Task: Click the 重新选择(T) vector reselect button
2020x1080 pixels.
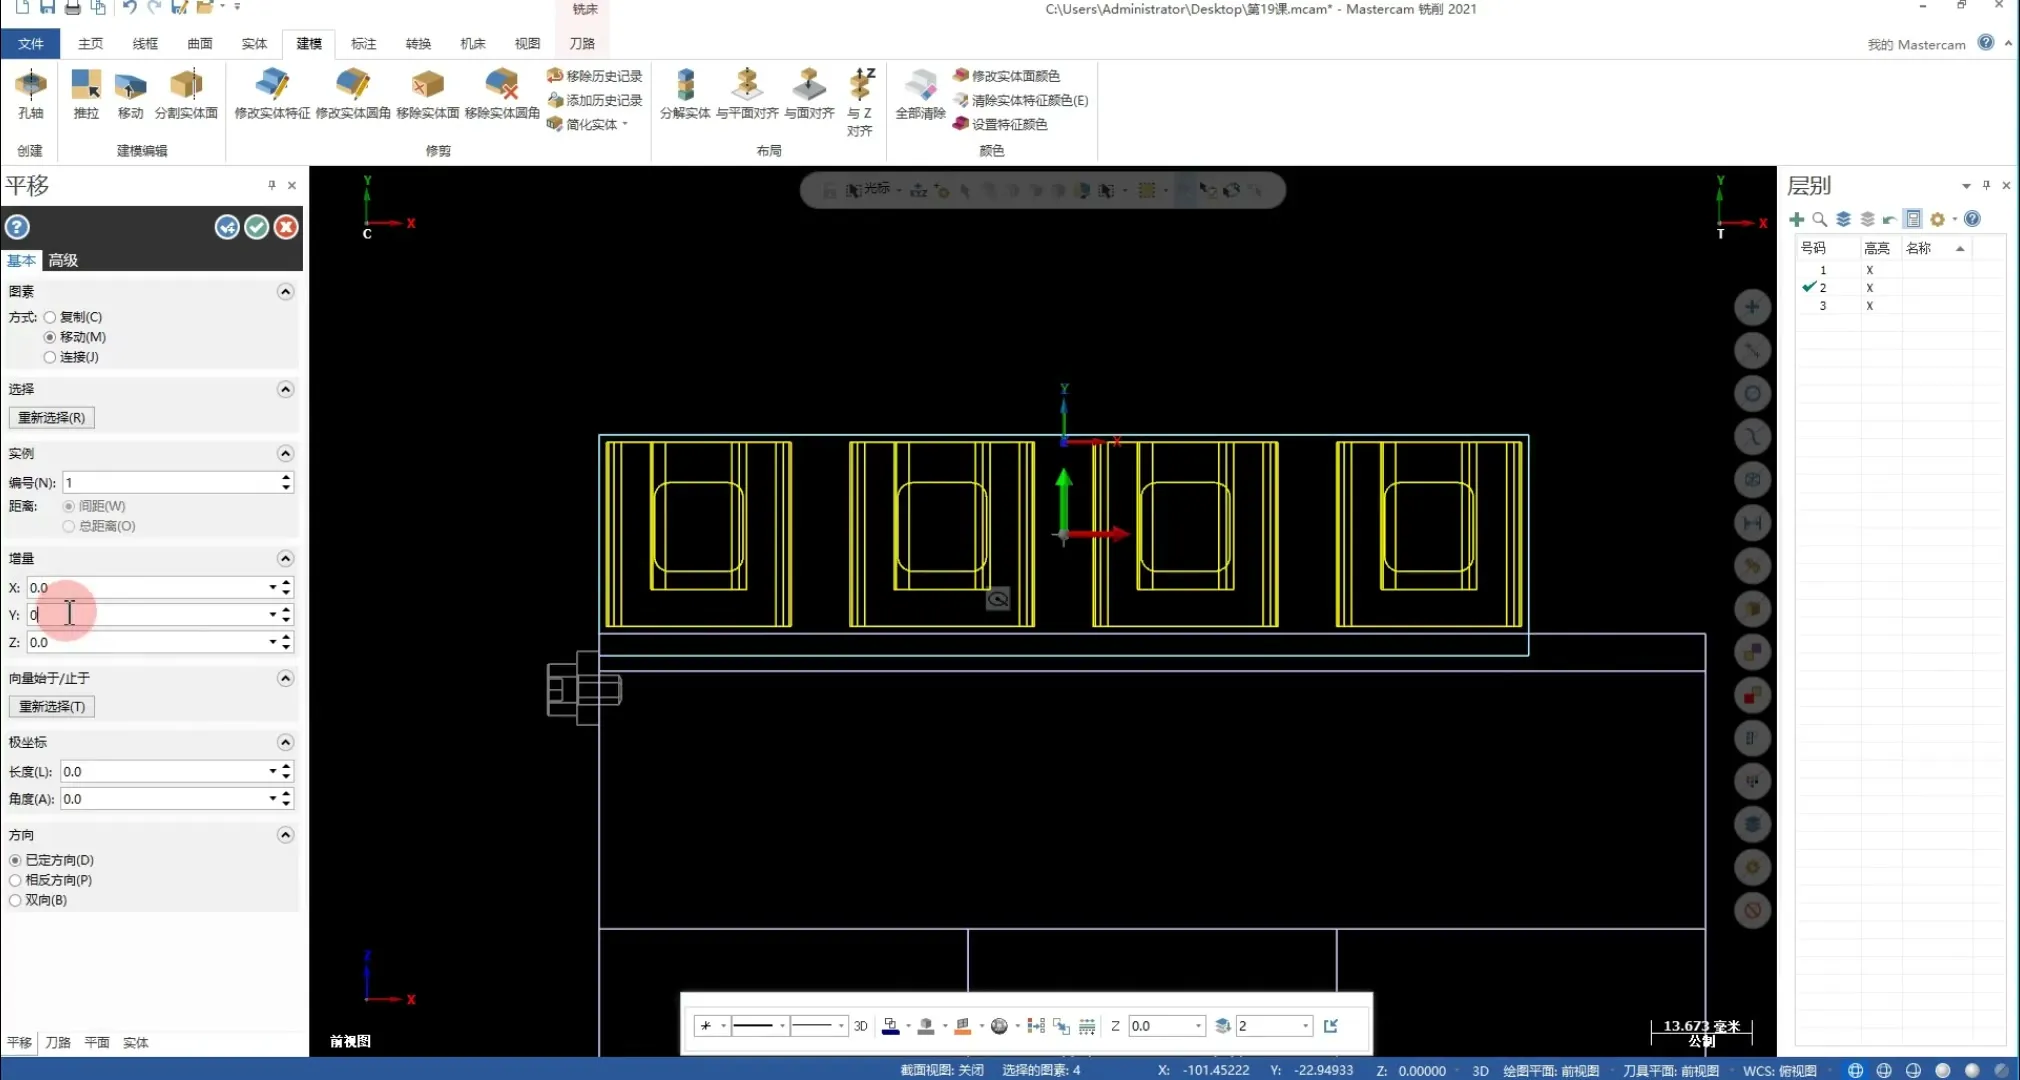Action: point(52,706)
